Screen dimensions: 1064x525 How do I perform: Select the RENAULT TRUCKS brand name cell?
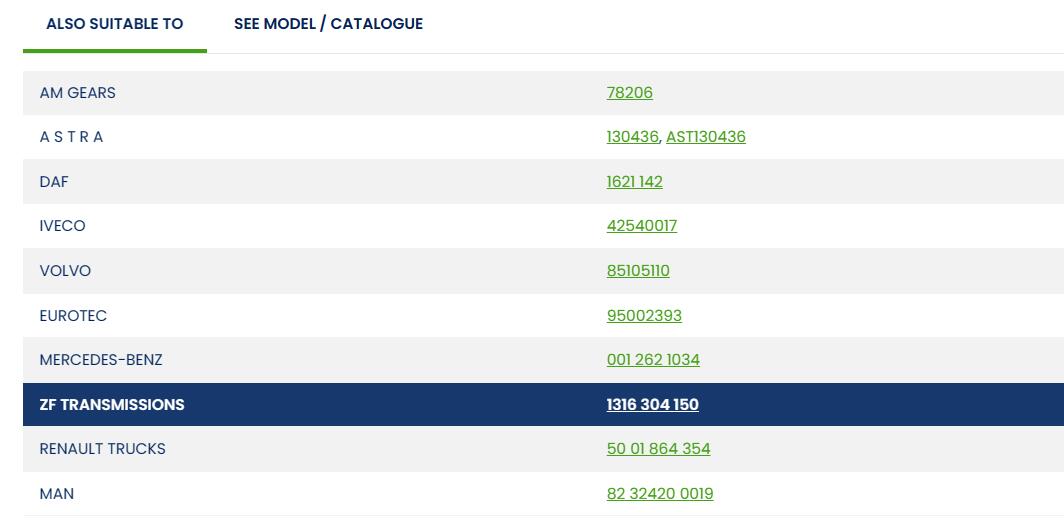pyautogui.click(x=102, y=448)
